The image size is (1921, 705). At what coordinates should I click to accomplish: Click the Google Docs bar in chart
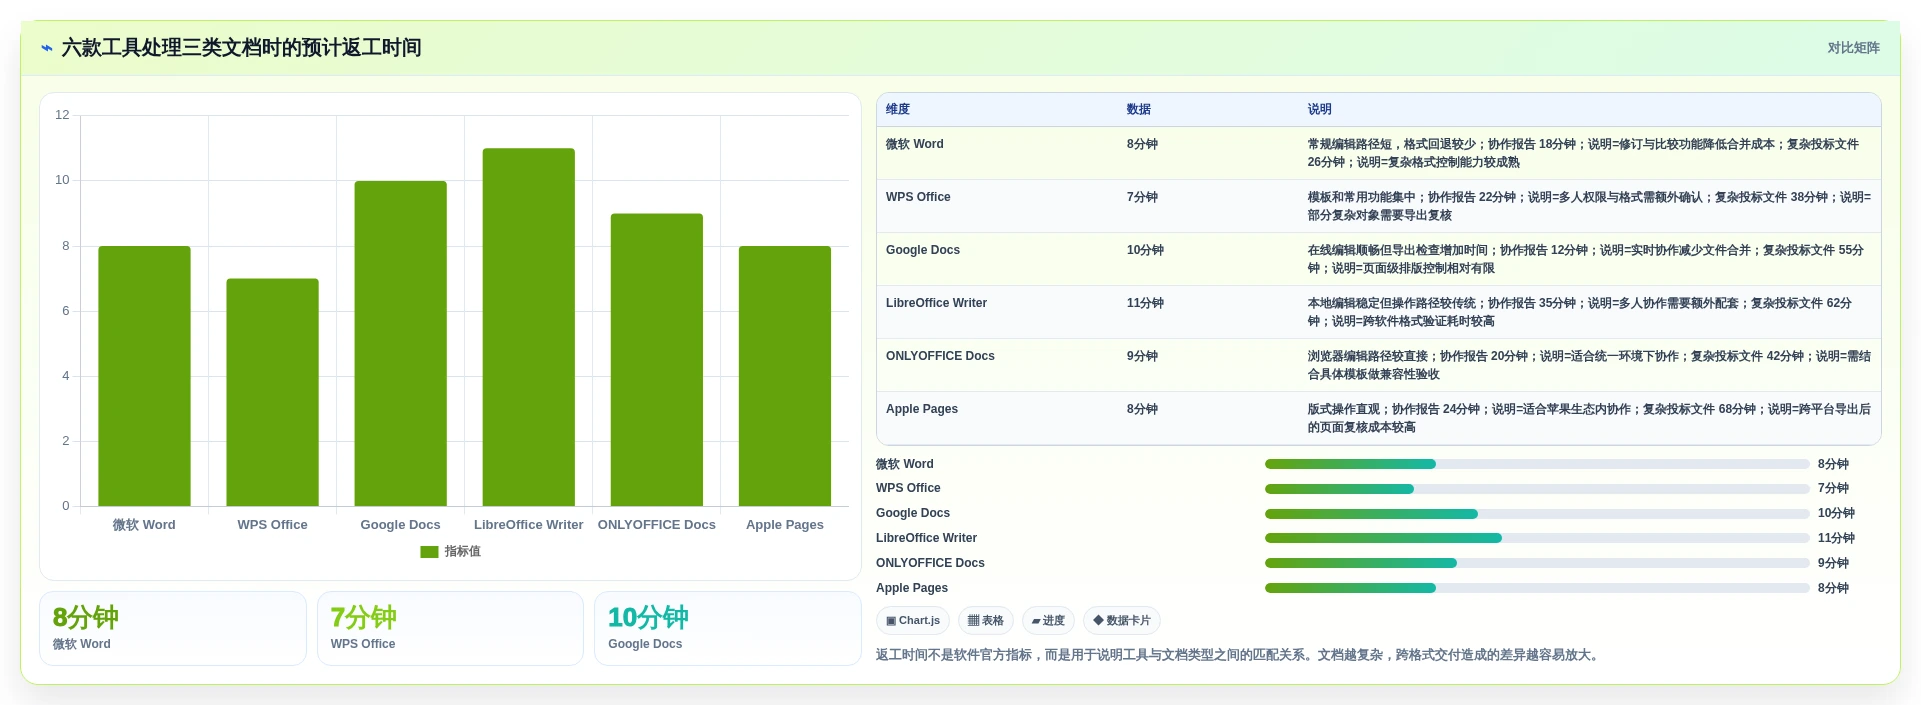click(x=400, y=343)
